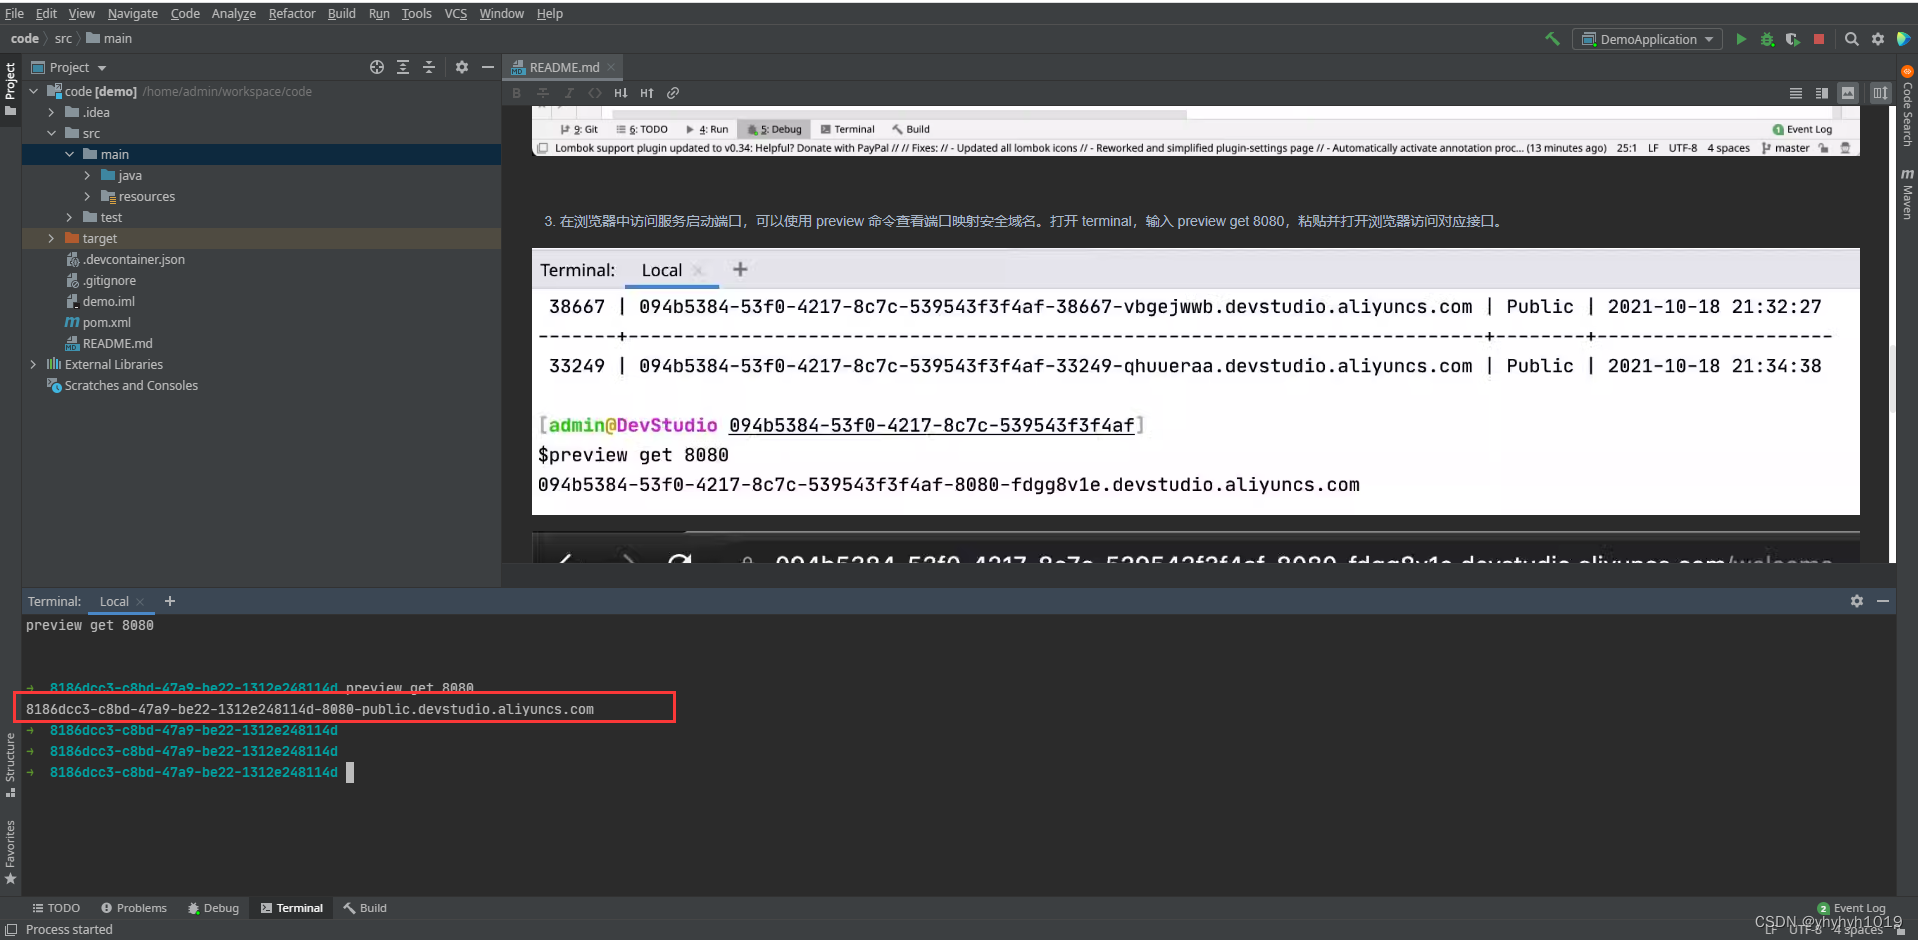Image resolution: width=1918 pixels, height=940 pixels.
Task: Run the DemoApplication with the green play icon
Action: coord(1742,38)
